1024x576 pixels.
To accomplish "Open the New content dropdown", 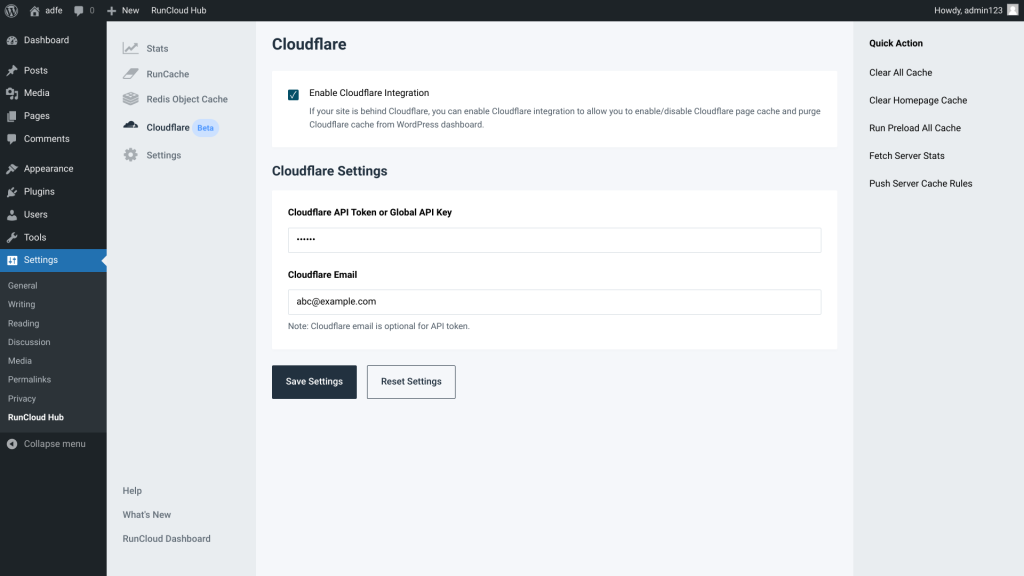I will [x=123, y=10].
